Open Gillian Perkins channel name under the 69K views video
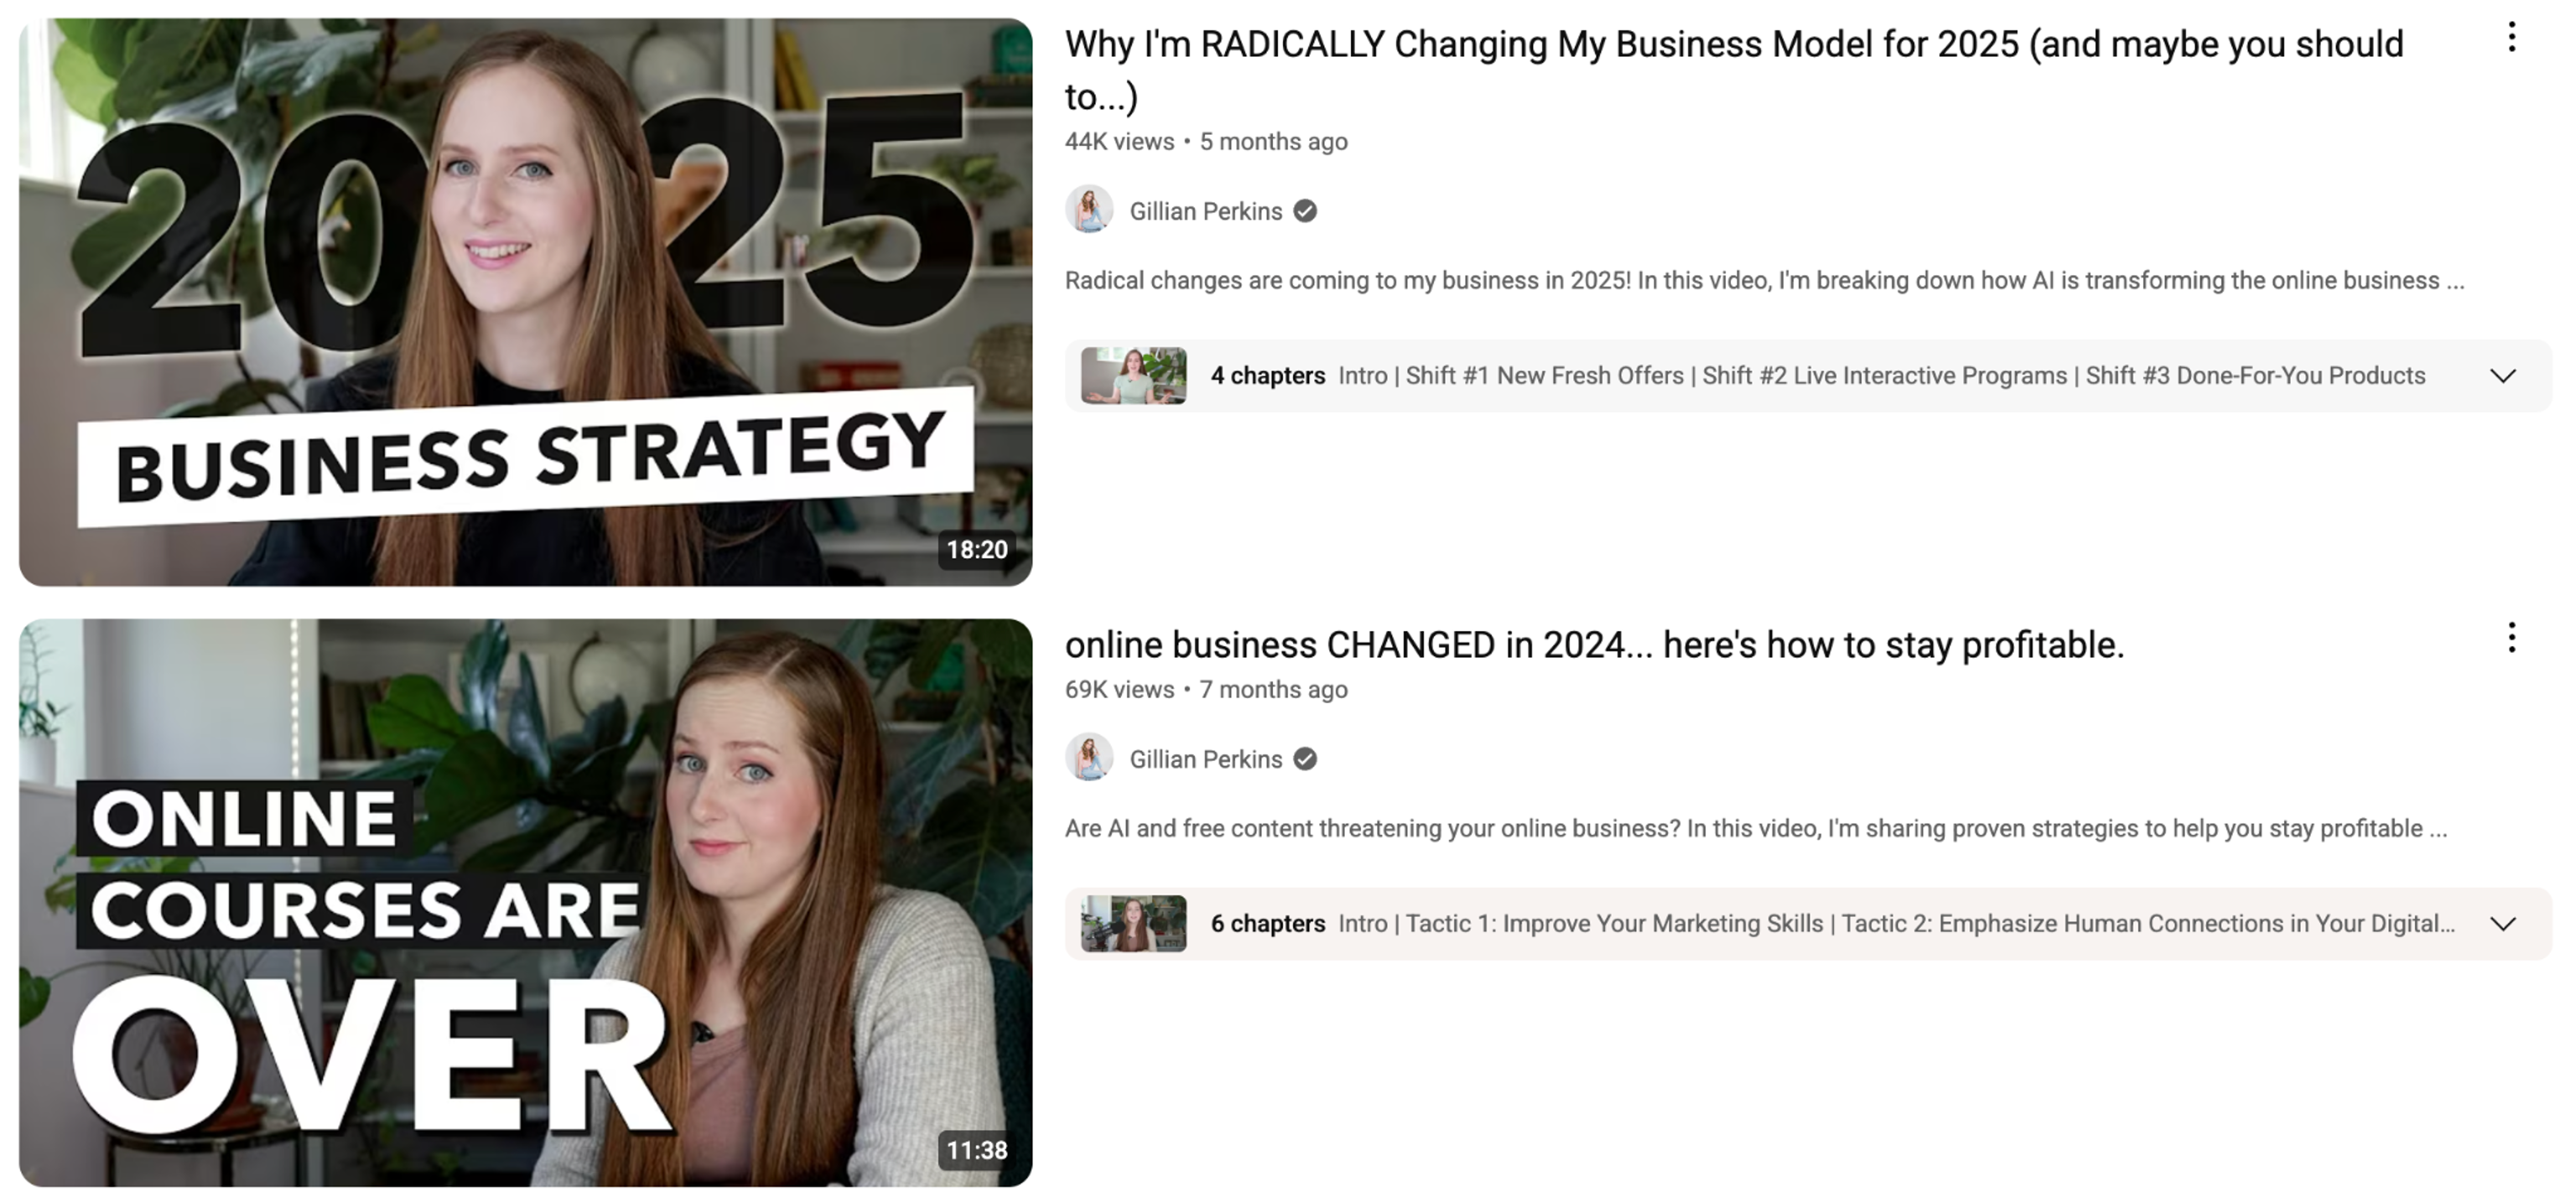Screen dimensions: 2576x1202 (1205, 759)
